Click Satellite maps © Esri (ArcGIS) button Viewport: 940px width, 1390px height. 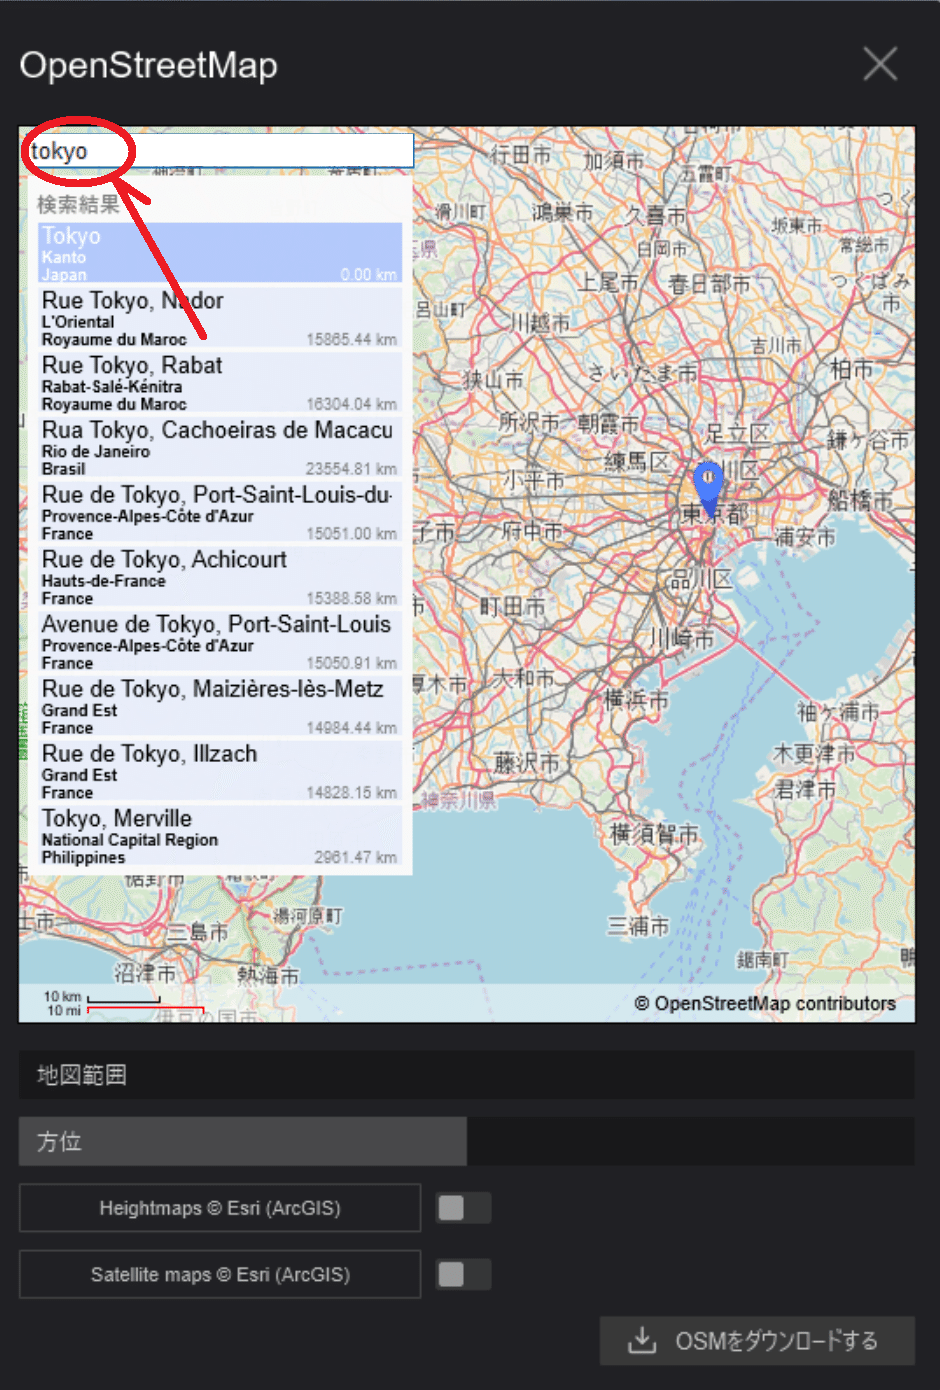[220, 1274]
